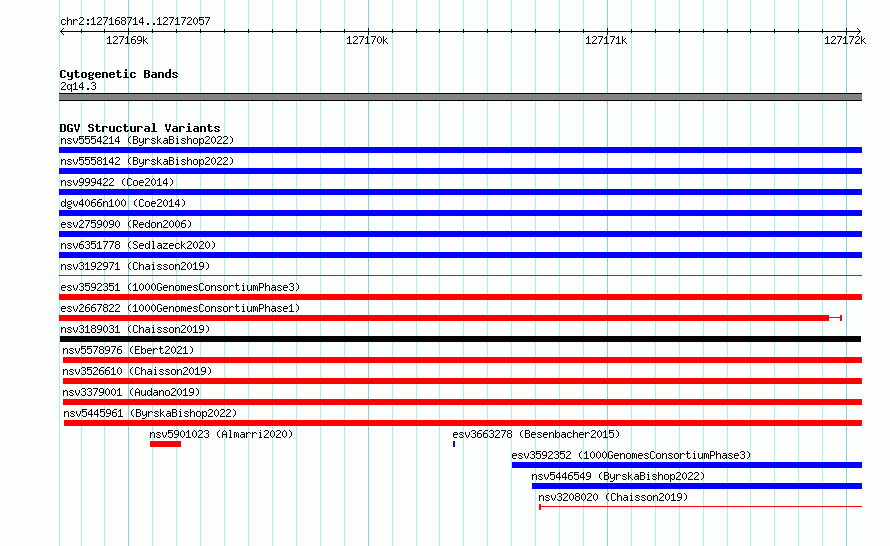Open the nsv3189031 (Chaisson2019) label

135,329
